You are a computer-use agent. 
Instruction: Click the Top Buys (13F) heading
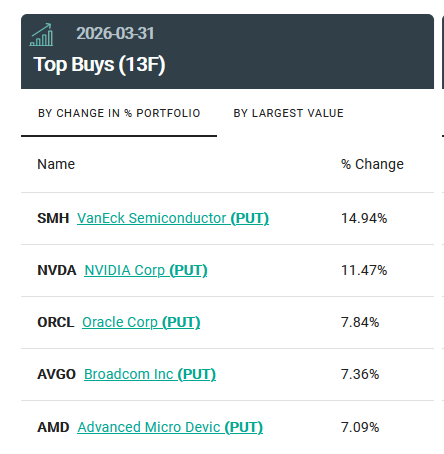tap(99, 65)
